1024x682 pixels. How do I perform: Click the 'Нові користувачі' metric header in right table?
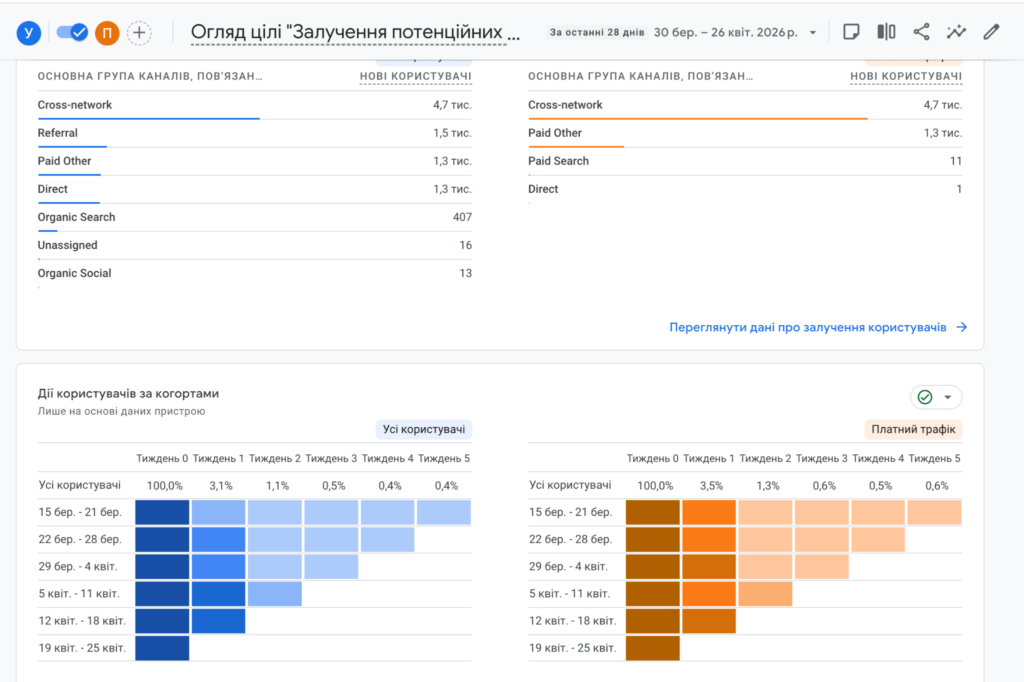[906, 76]
